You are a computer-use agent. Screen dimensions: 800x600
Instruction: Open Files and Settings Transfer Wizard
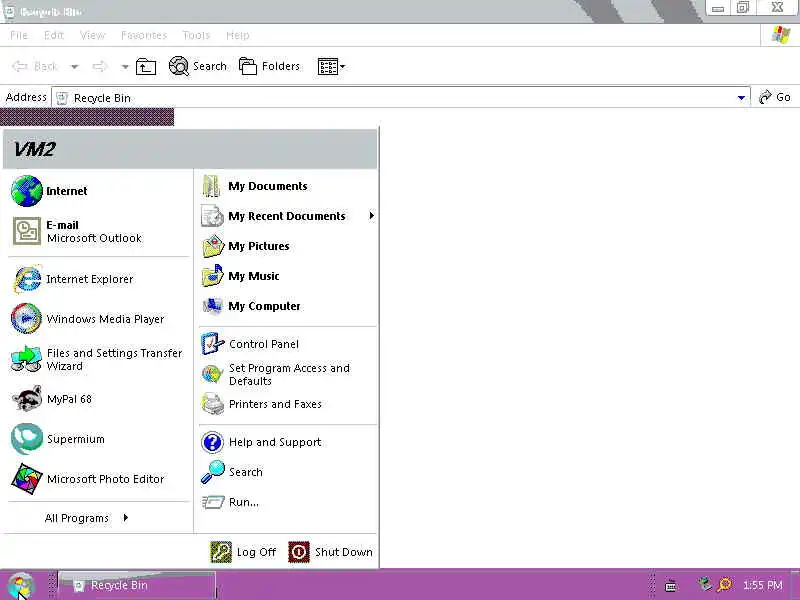[99, 359]
